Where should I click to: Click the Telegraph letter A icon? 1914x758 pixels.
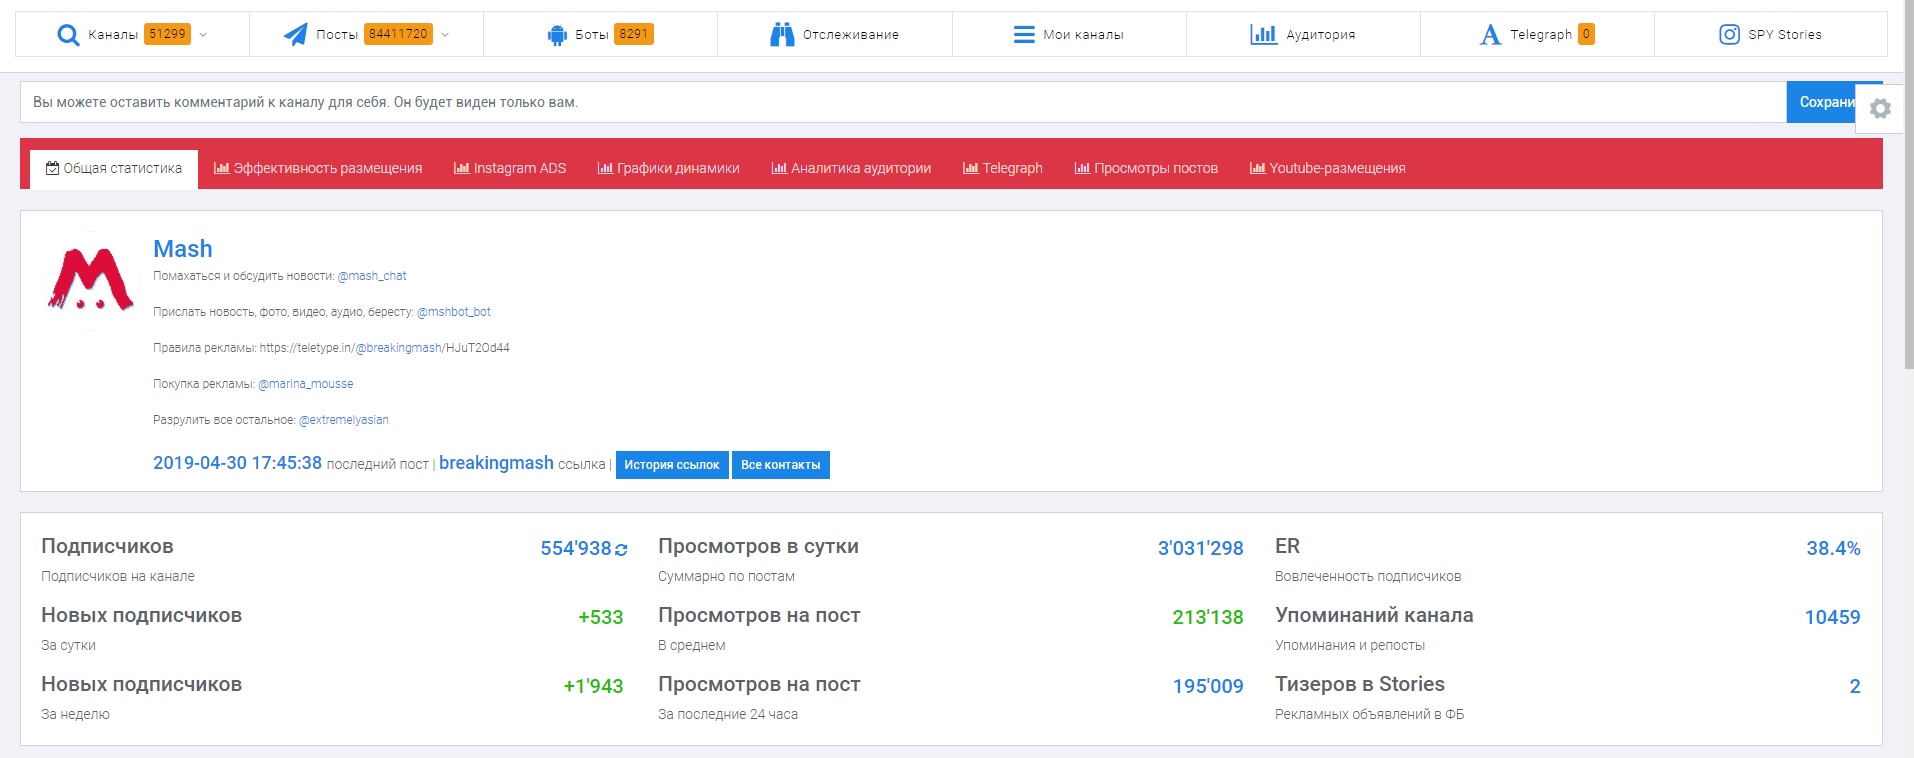point(1490,35)
